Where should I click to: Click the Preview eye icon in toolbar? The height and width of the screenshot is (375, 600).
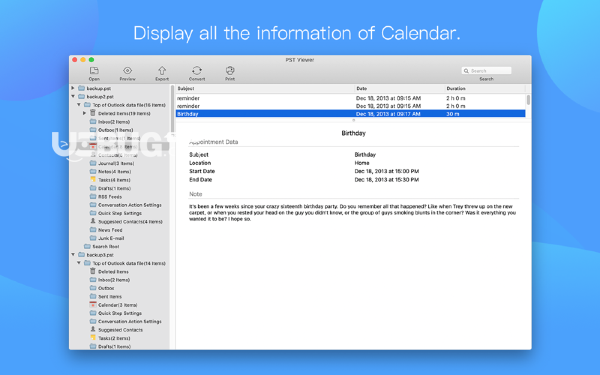127,70
